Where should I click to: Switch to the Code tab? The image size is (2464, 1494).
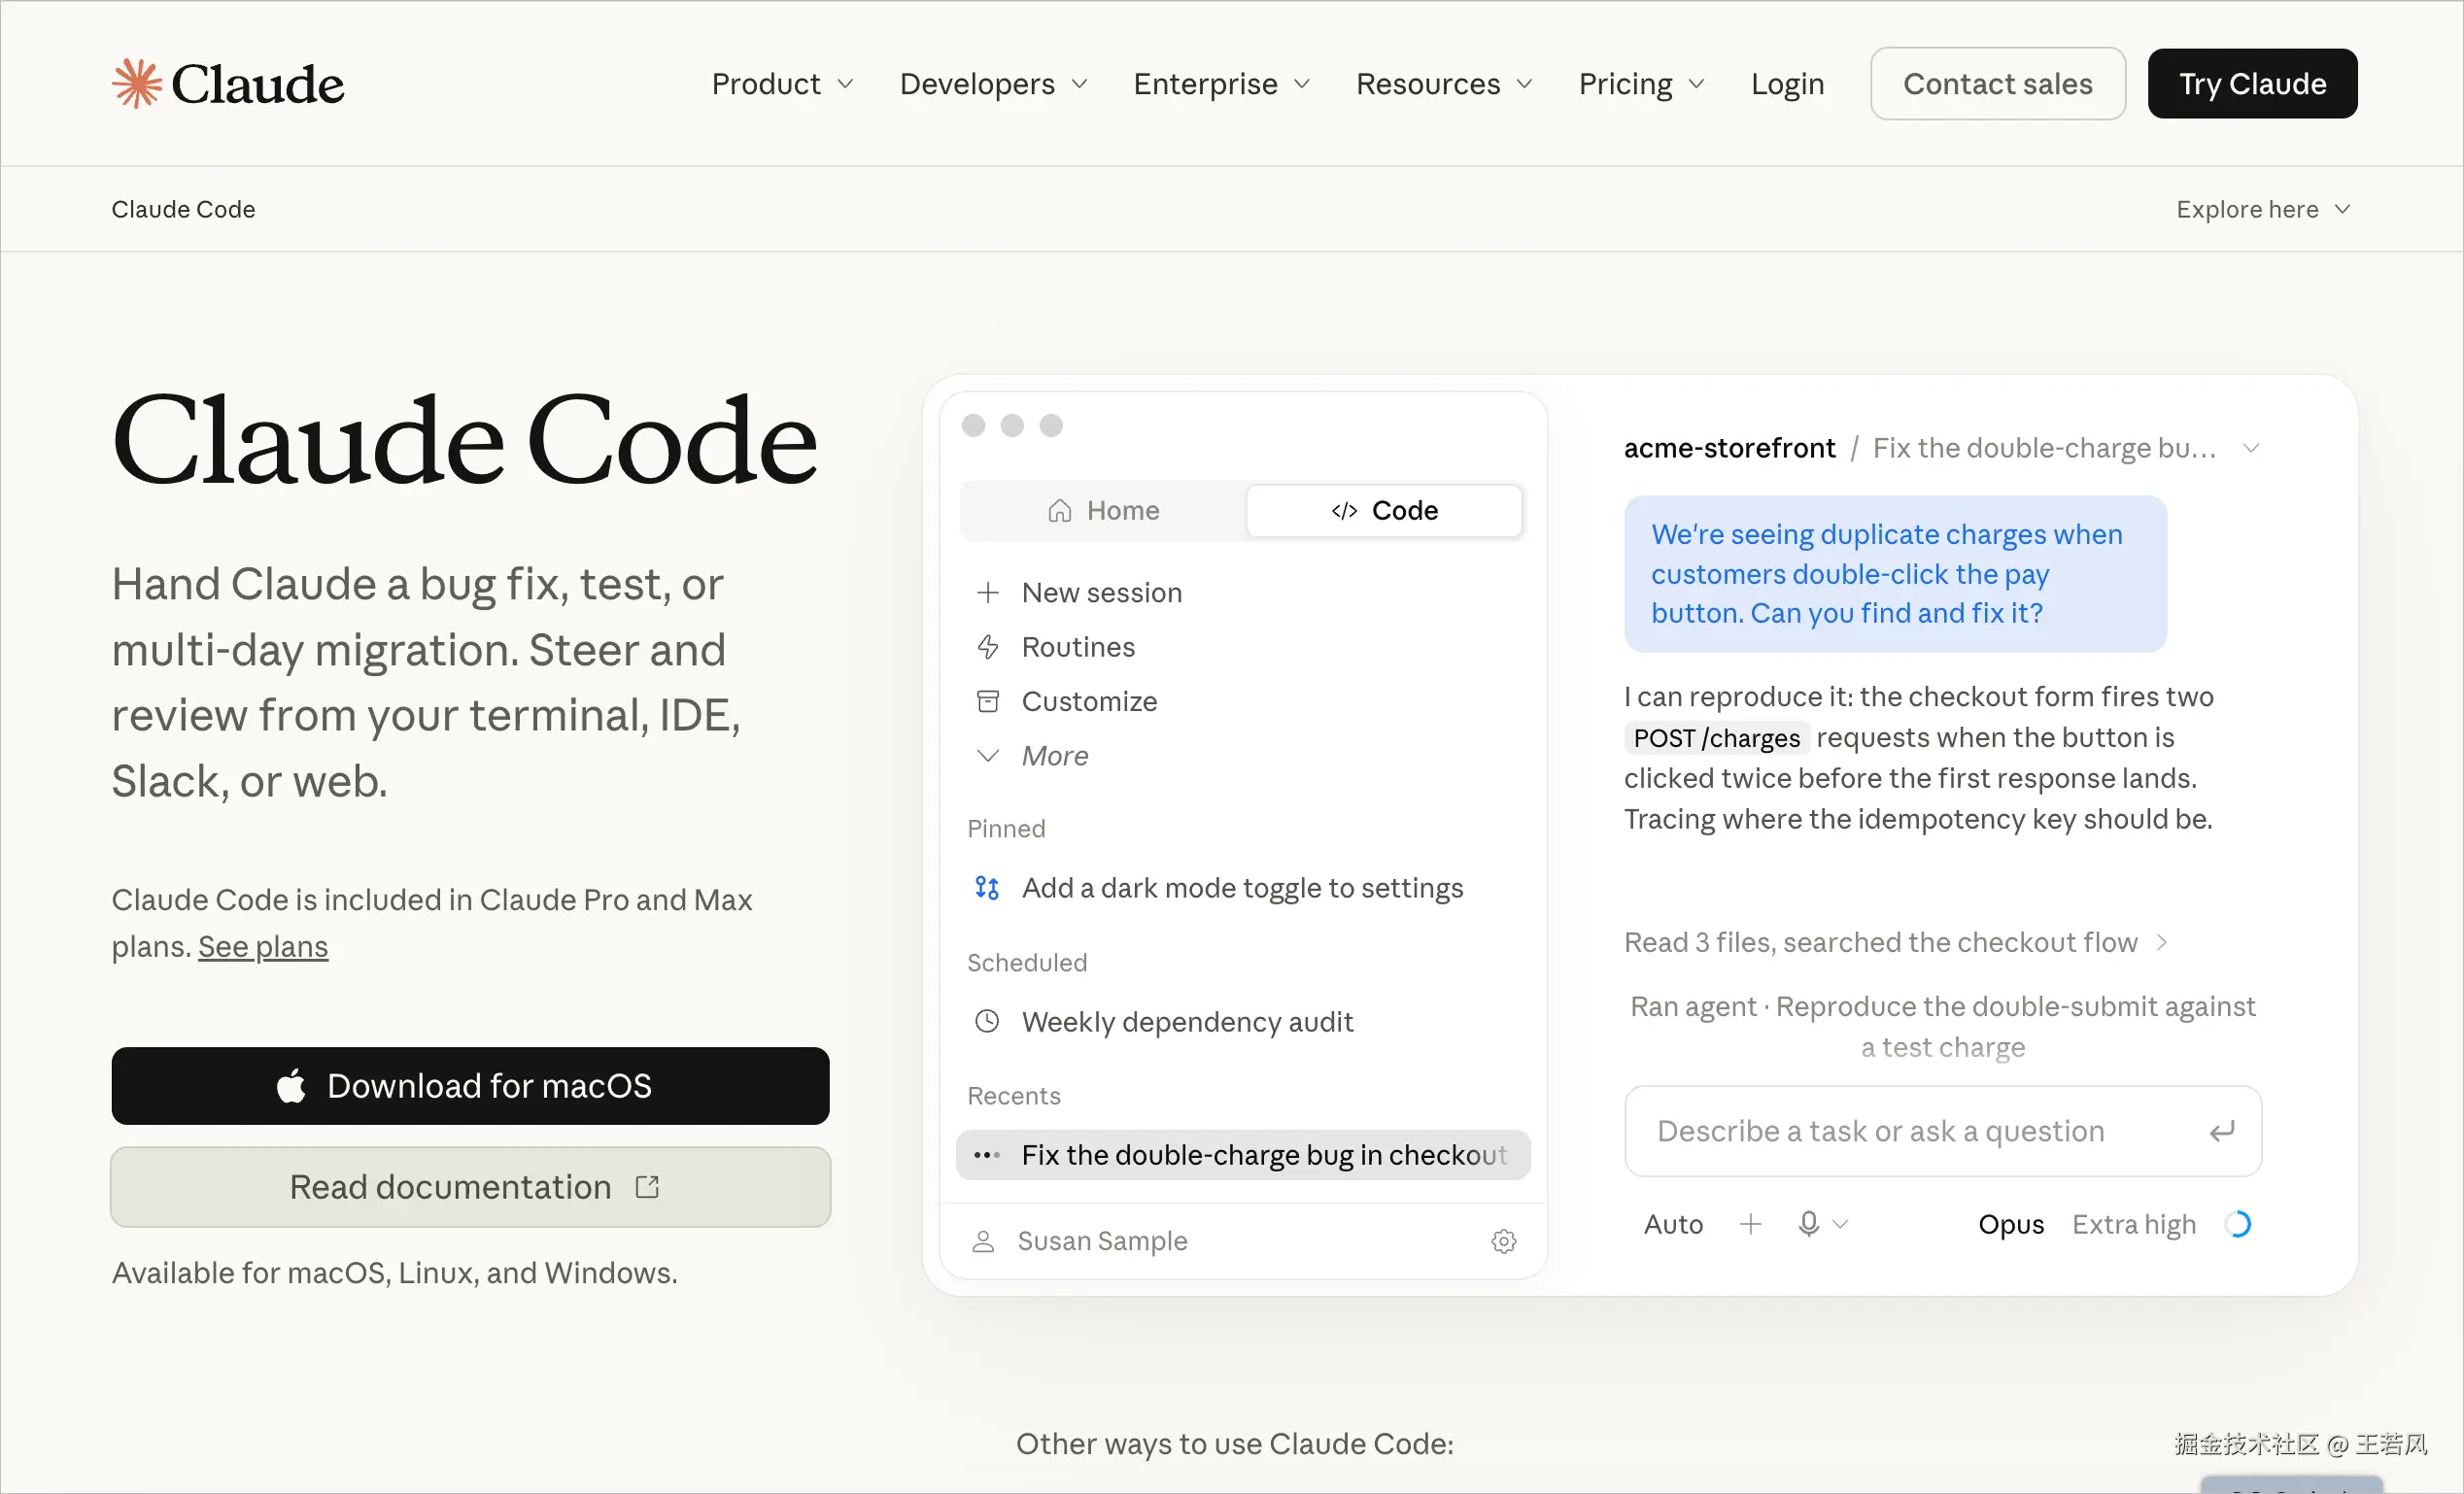pyautogui.click(x=1384, y=510)
